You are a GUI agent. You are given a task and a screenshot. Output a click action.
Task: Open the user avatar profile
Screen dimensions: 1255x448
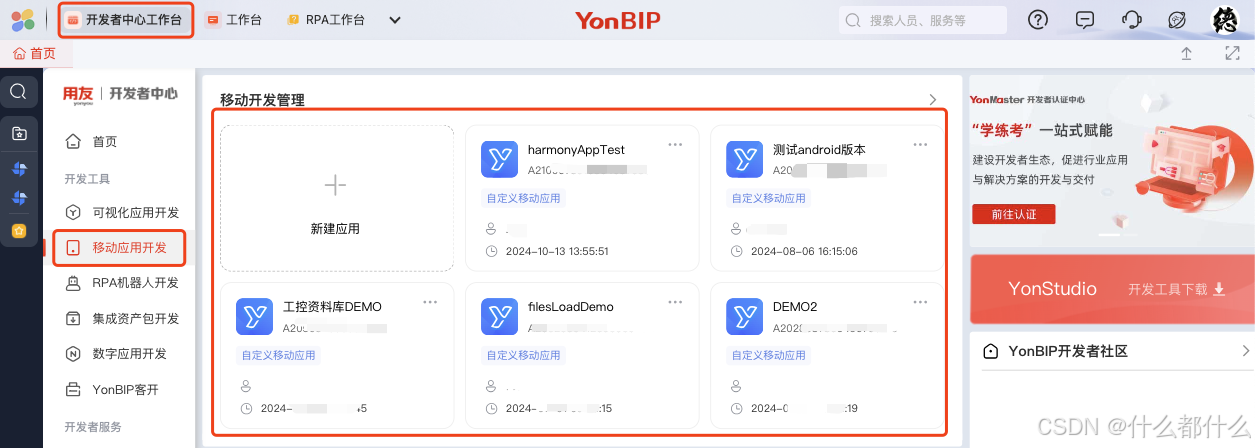1225,20
